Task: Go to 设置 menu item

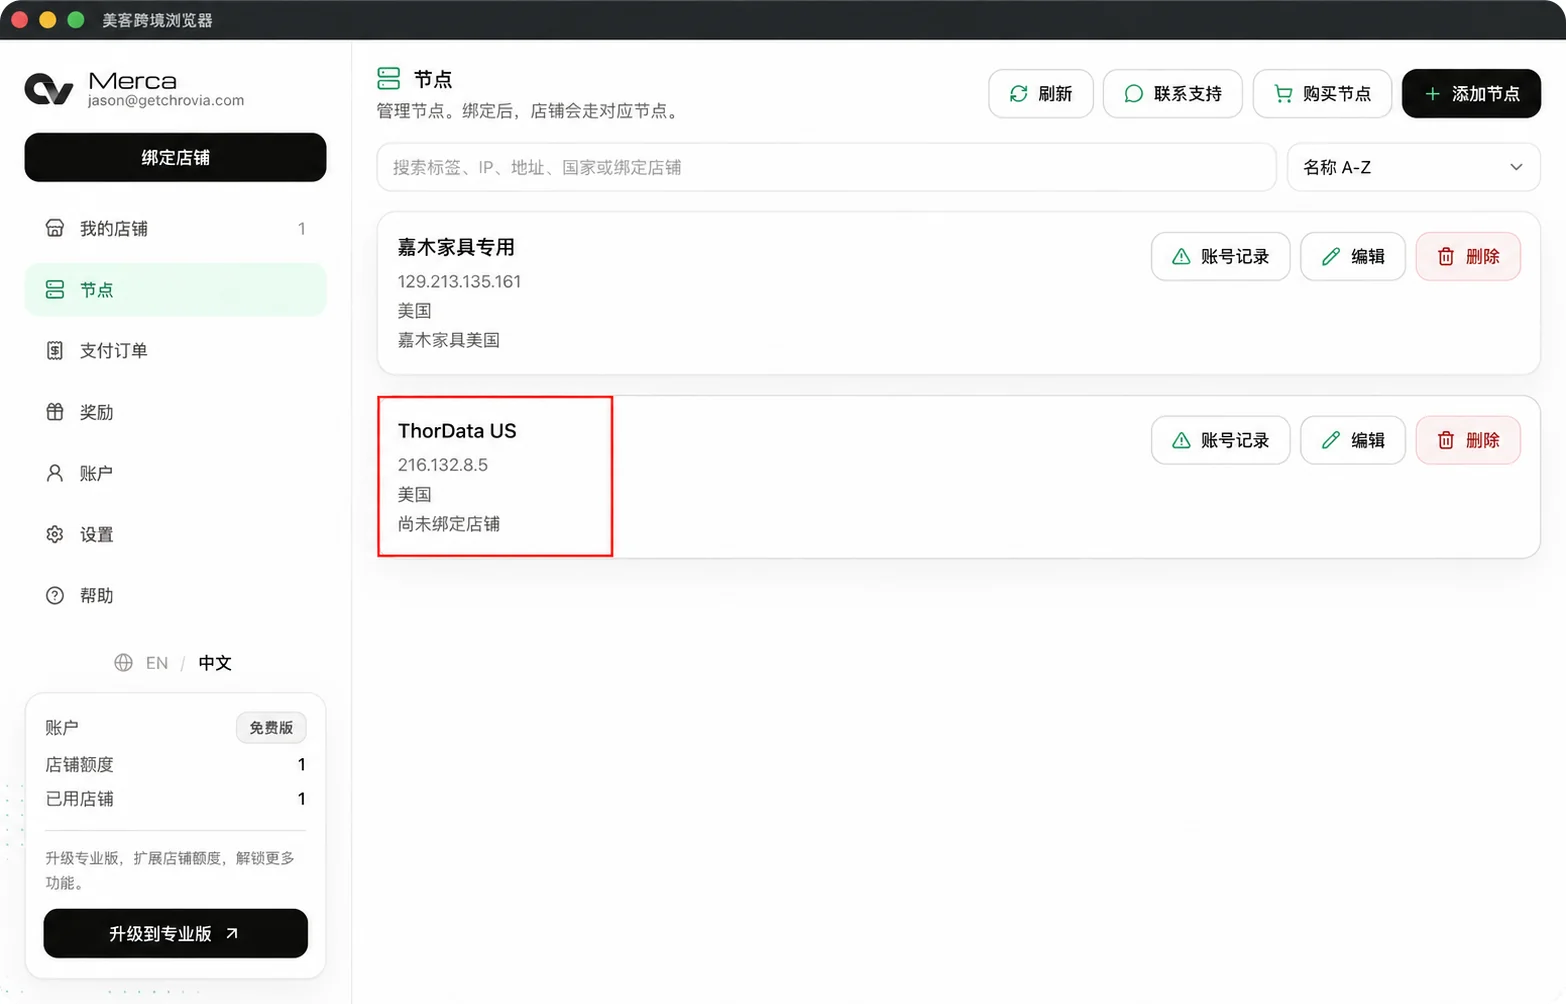Action: [x=175, y=534]
